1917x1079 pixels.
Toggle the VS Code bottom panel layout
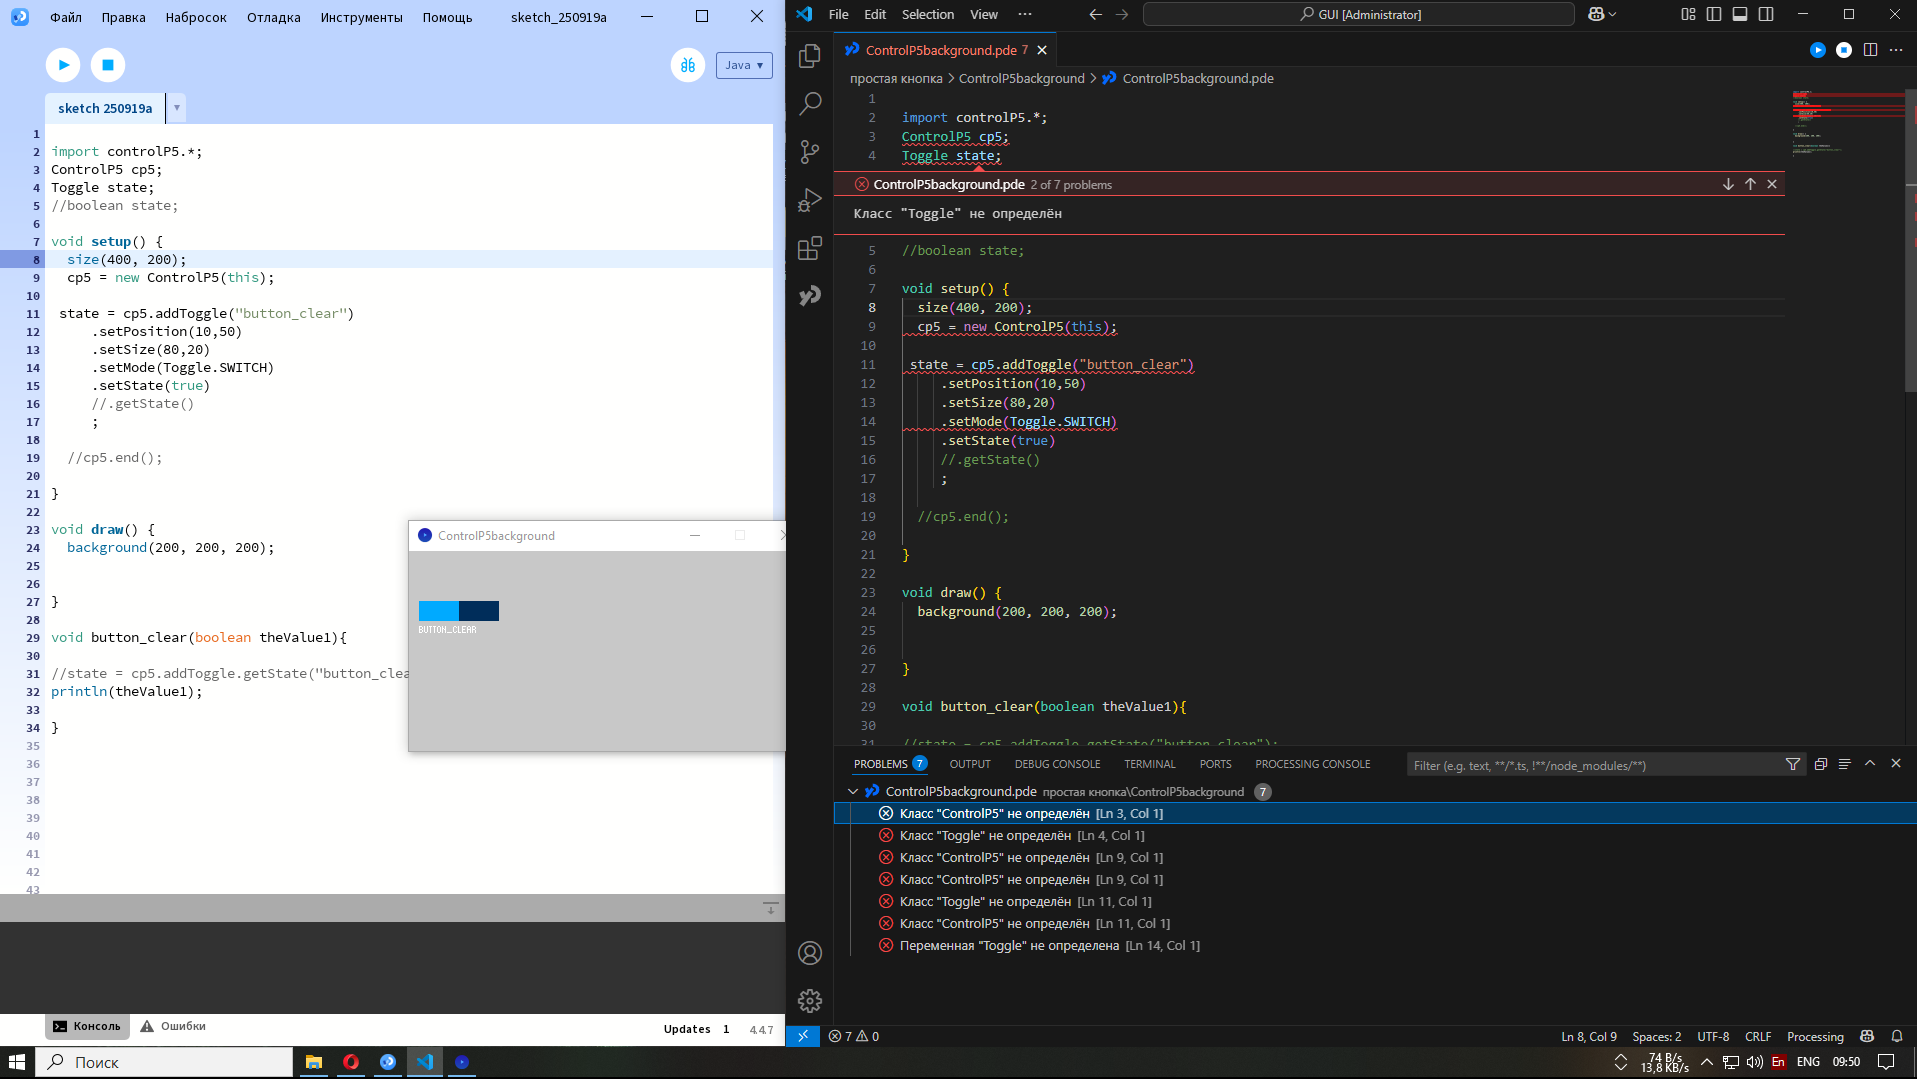(1740, 14)
